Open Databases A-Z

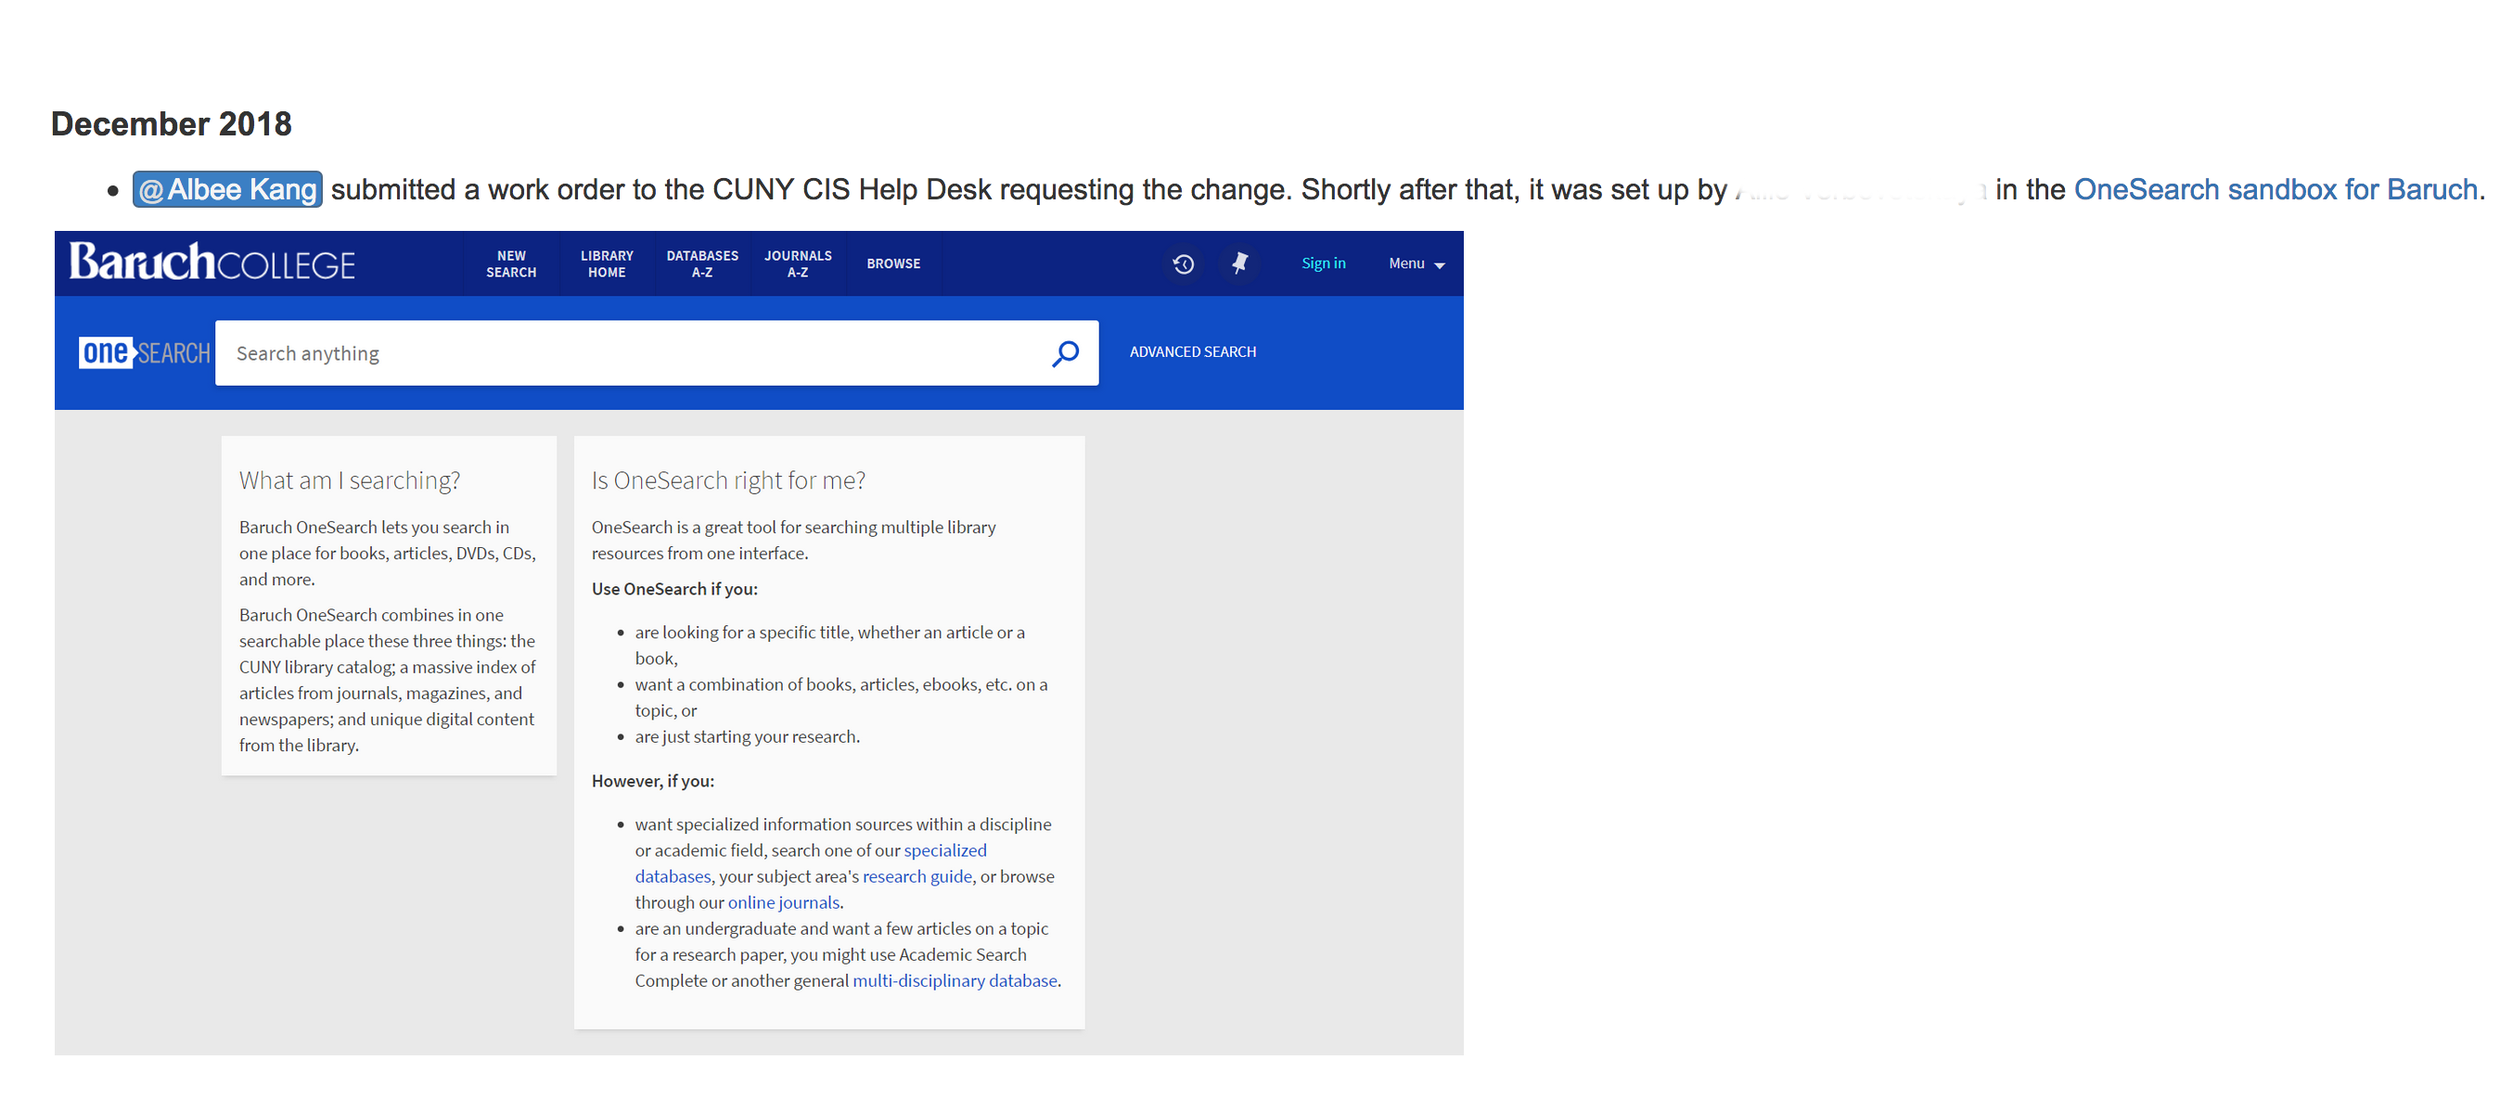click(702, 264)
